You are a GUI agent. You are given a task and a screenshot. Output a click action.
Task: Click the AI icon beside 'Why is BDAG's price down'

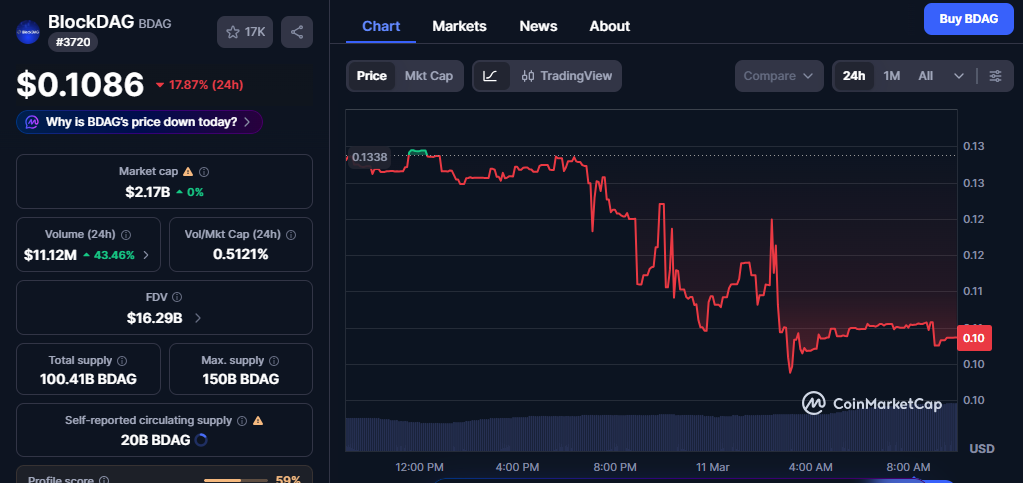tap(31, 122)
